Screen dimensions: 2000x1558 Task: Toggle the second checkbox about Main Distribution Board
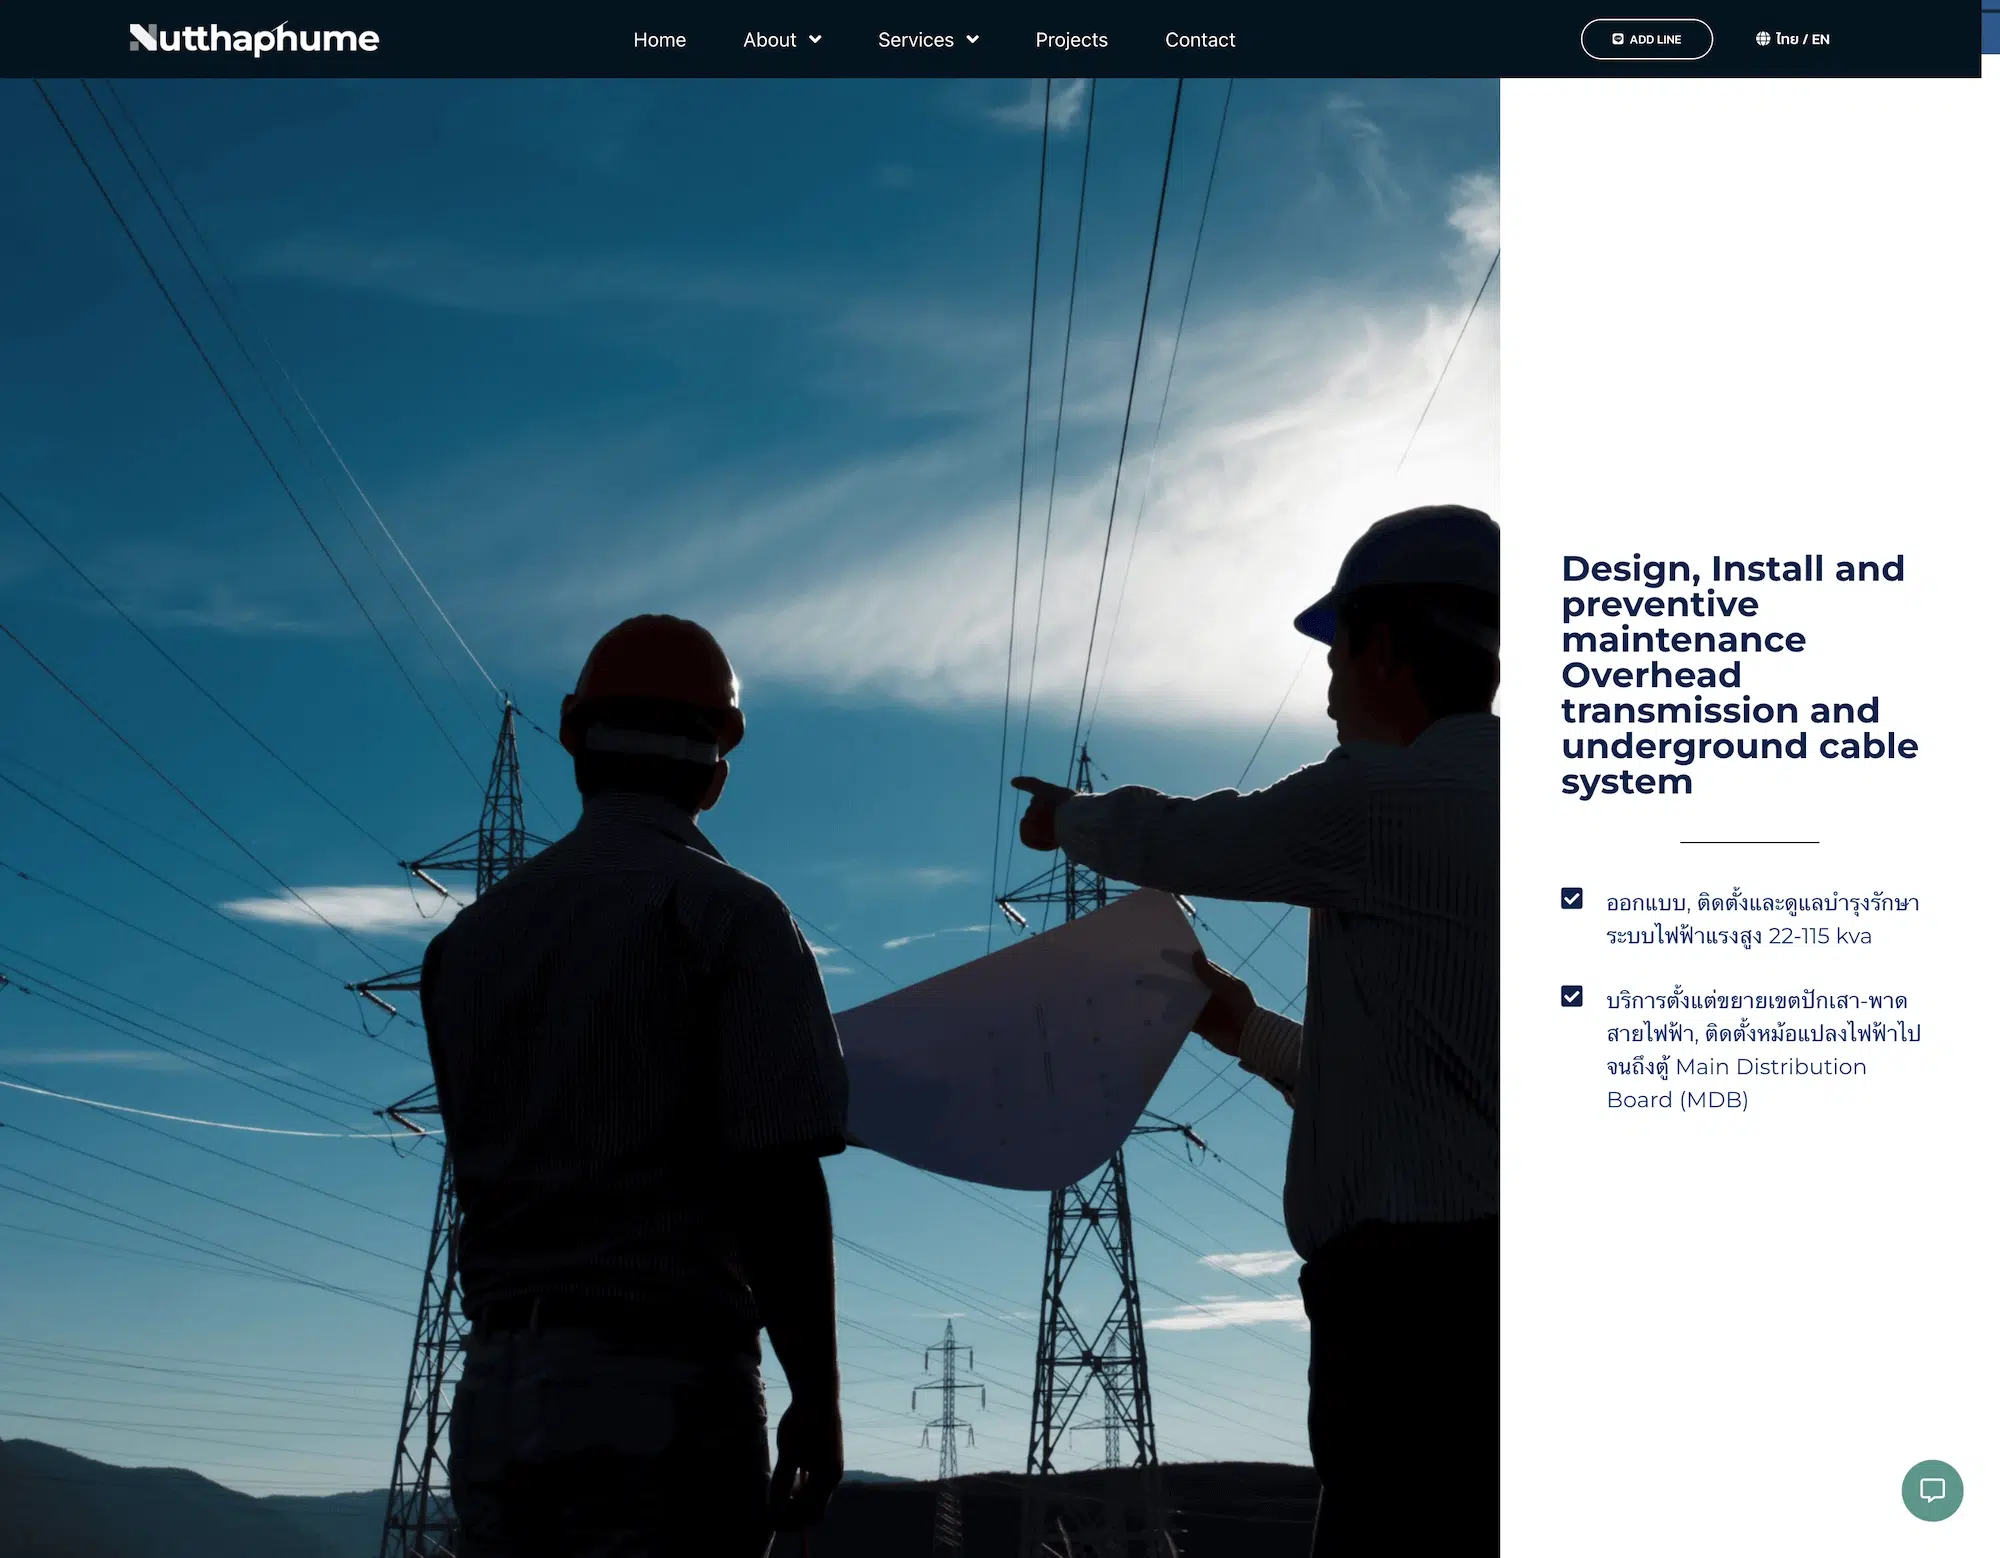tap(1572, 996)
